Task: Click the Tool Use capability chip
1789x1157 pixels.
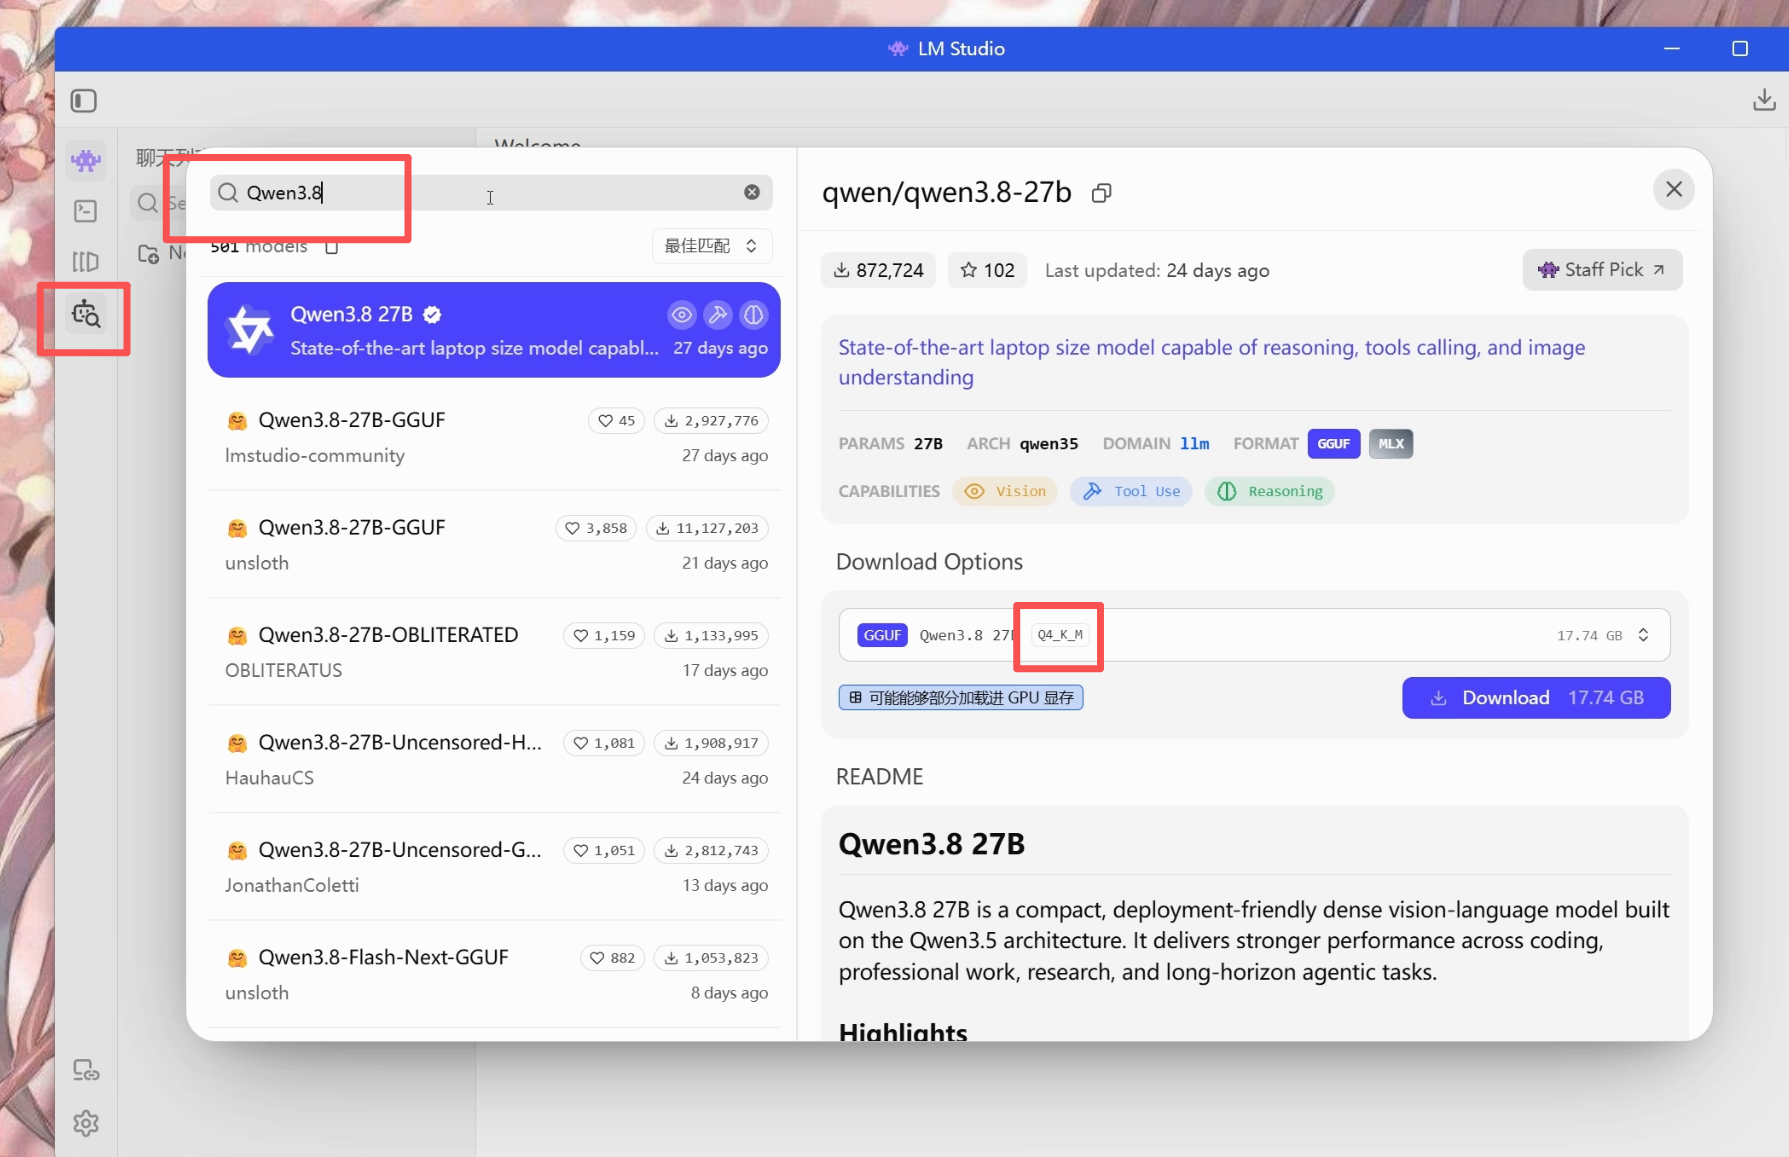Action: [x=1131, y=492]
